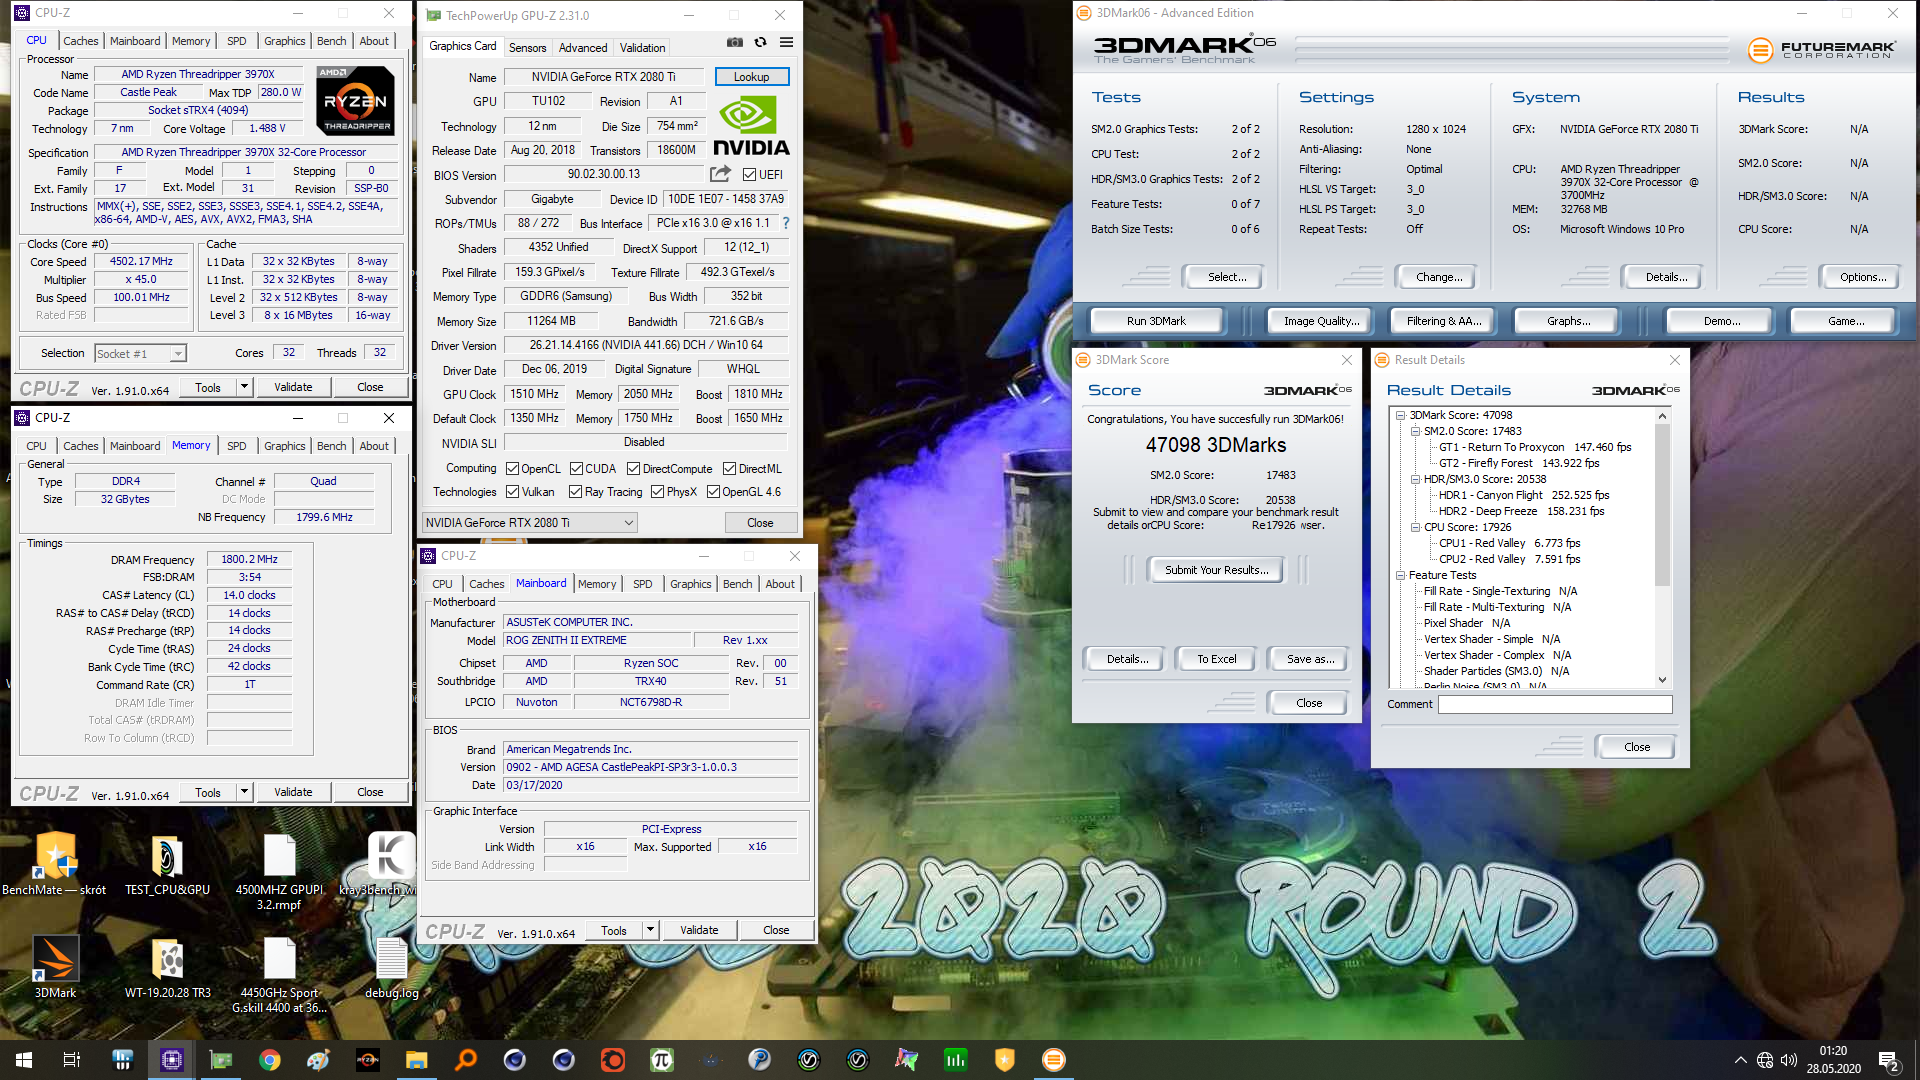Toggle the OpenGL 4.6 checkbox

(713, 491)
